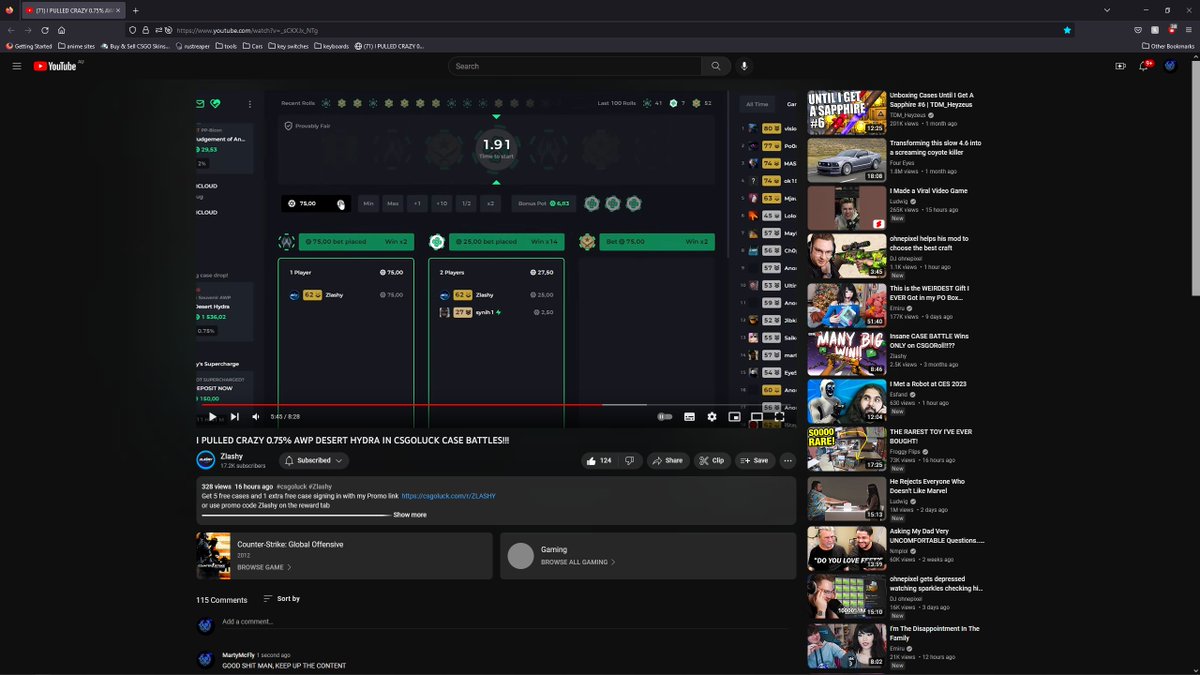Browse all gaming link
1200x675 pixels.
(x=578, y=562)
